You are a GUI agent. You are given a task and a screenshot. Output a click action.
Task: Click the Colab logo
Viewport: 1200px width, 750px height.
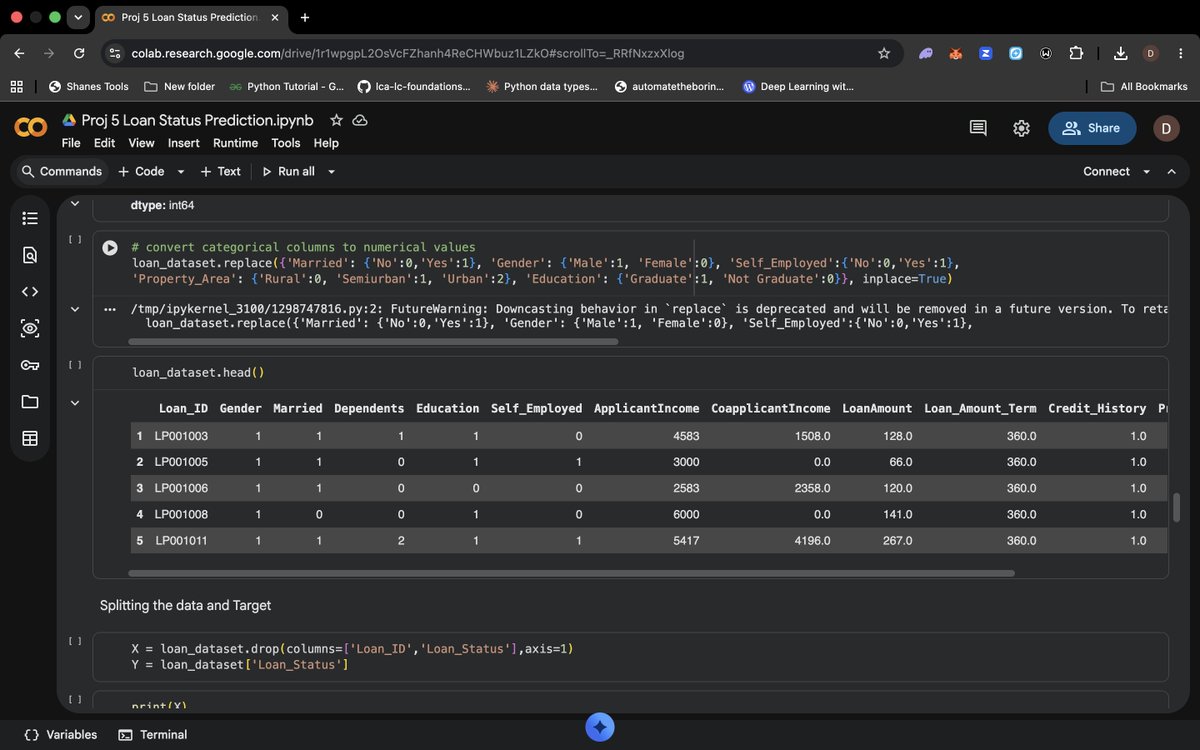tap(30, 128)
